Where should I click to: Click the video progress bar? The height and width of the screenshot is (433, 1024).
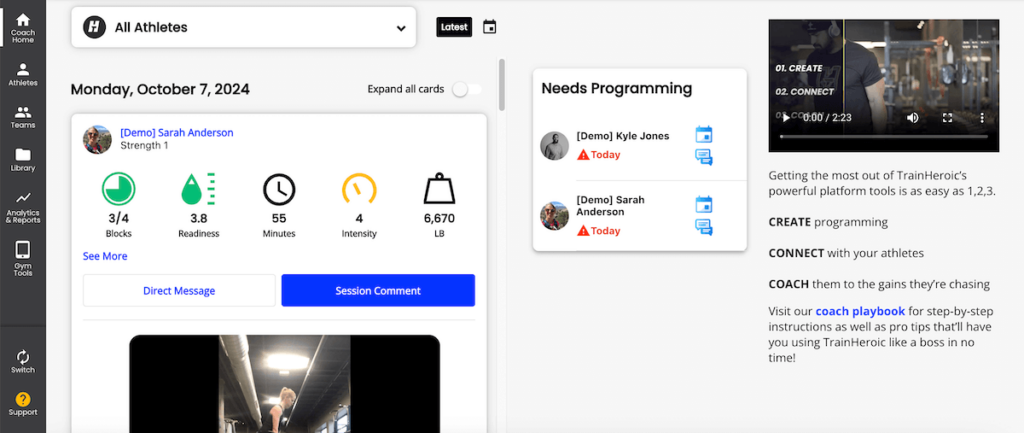point(880,135)
